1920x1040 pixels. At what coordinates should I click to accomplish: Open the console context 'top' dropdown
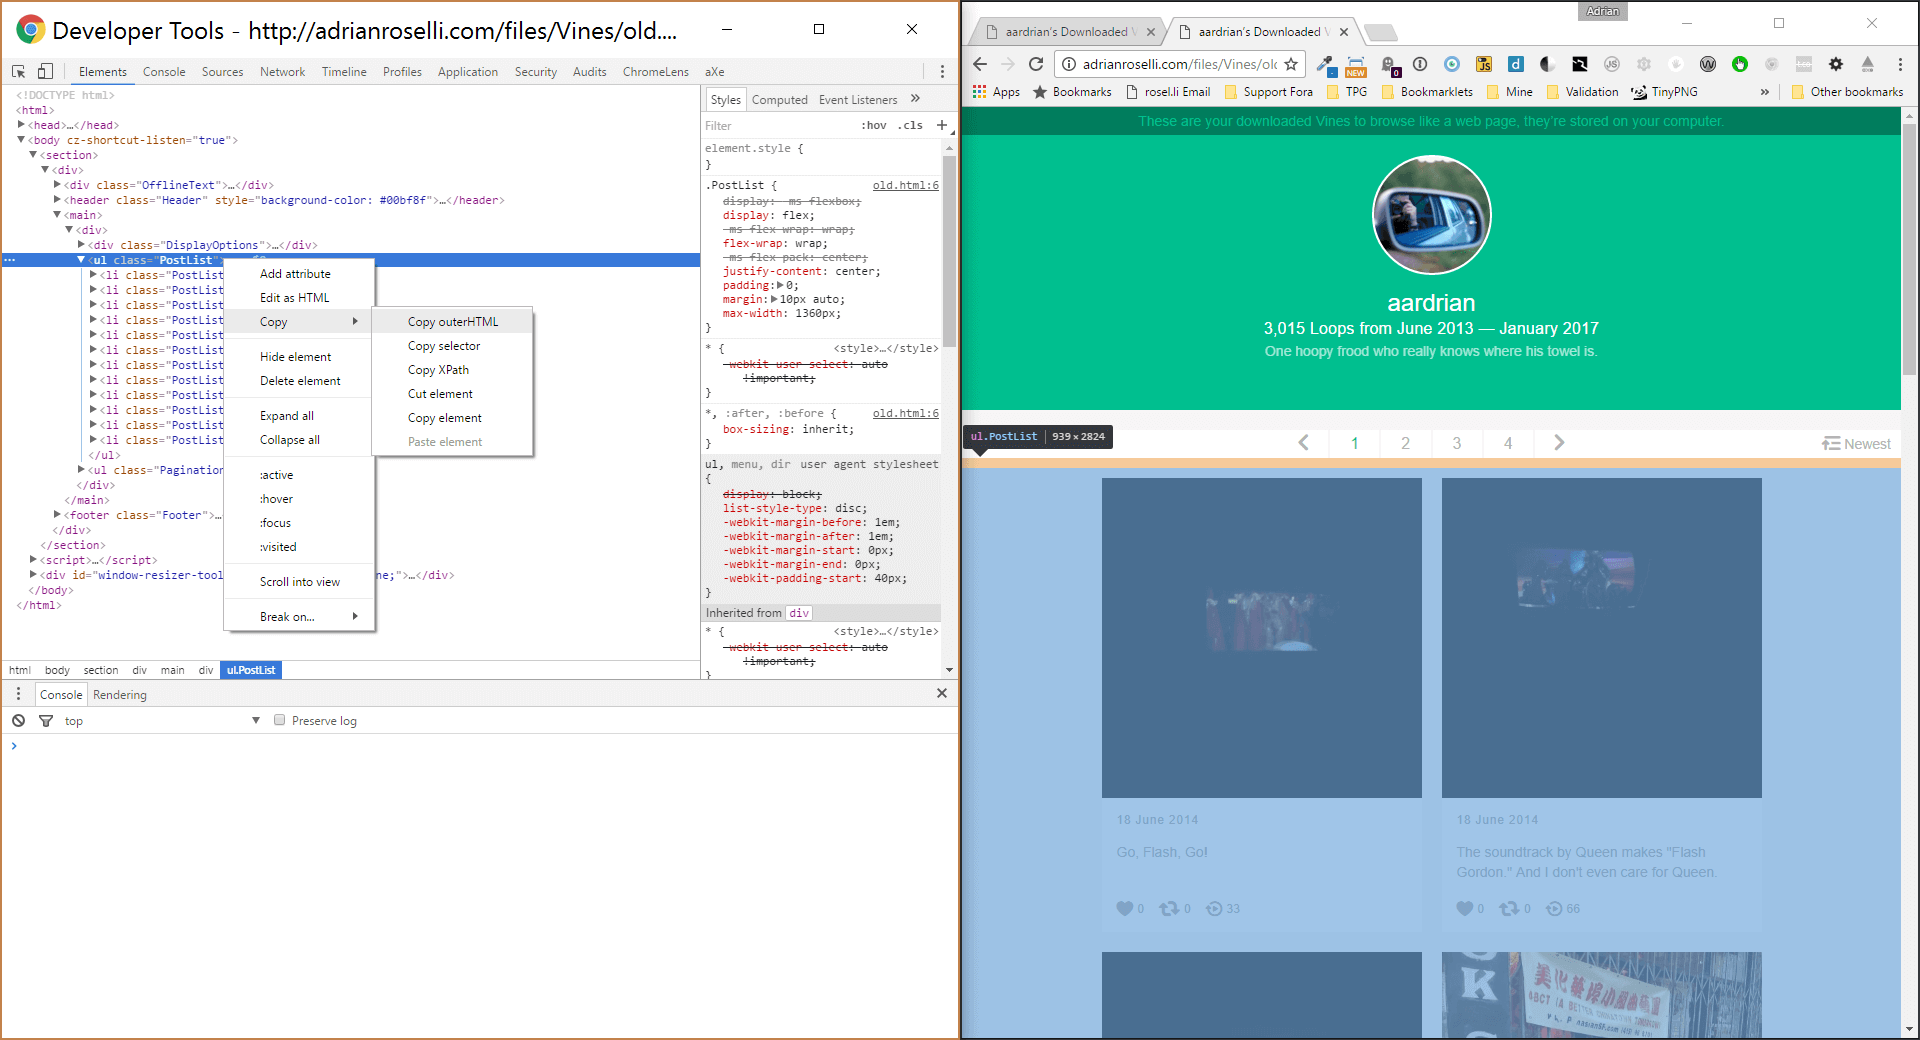[162, 720]
